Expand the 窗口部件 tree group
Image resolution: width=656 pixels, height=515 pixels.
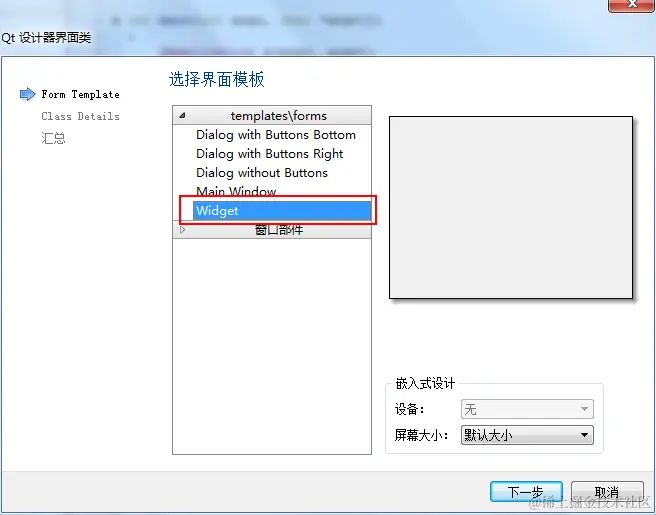click(x=182, y=230)
